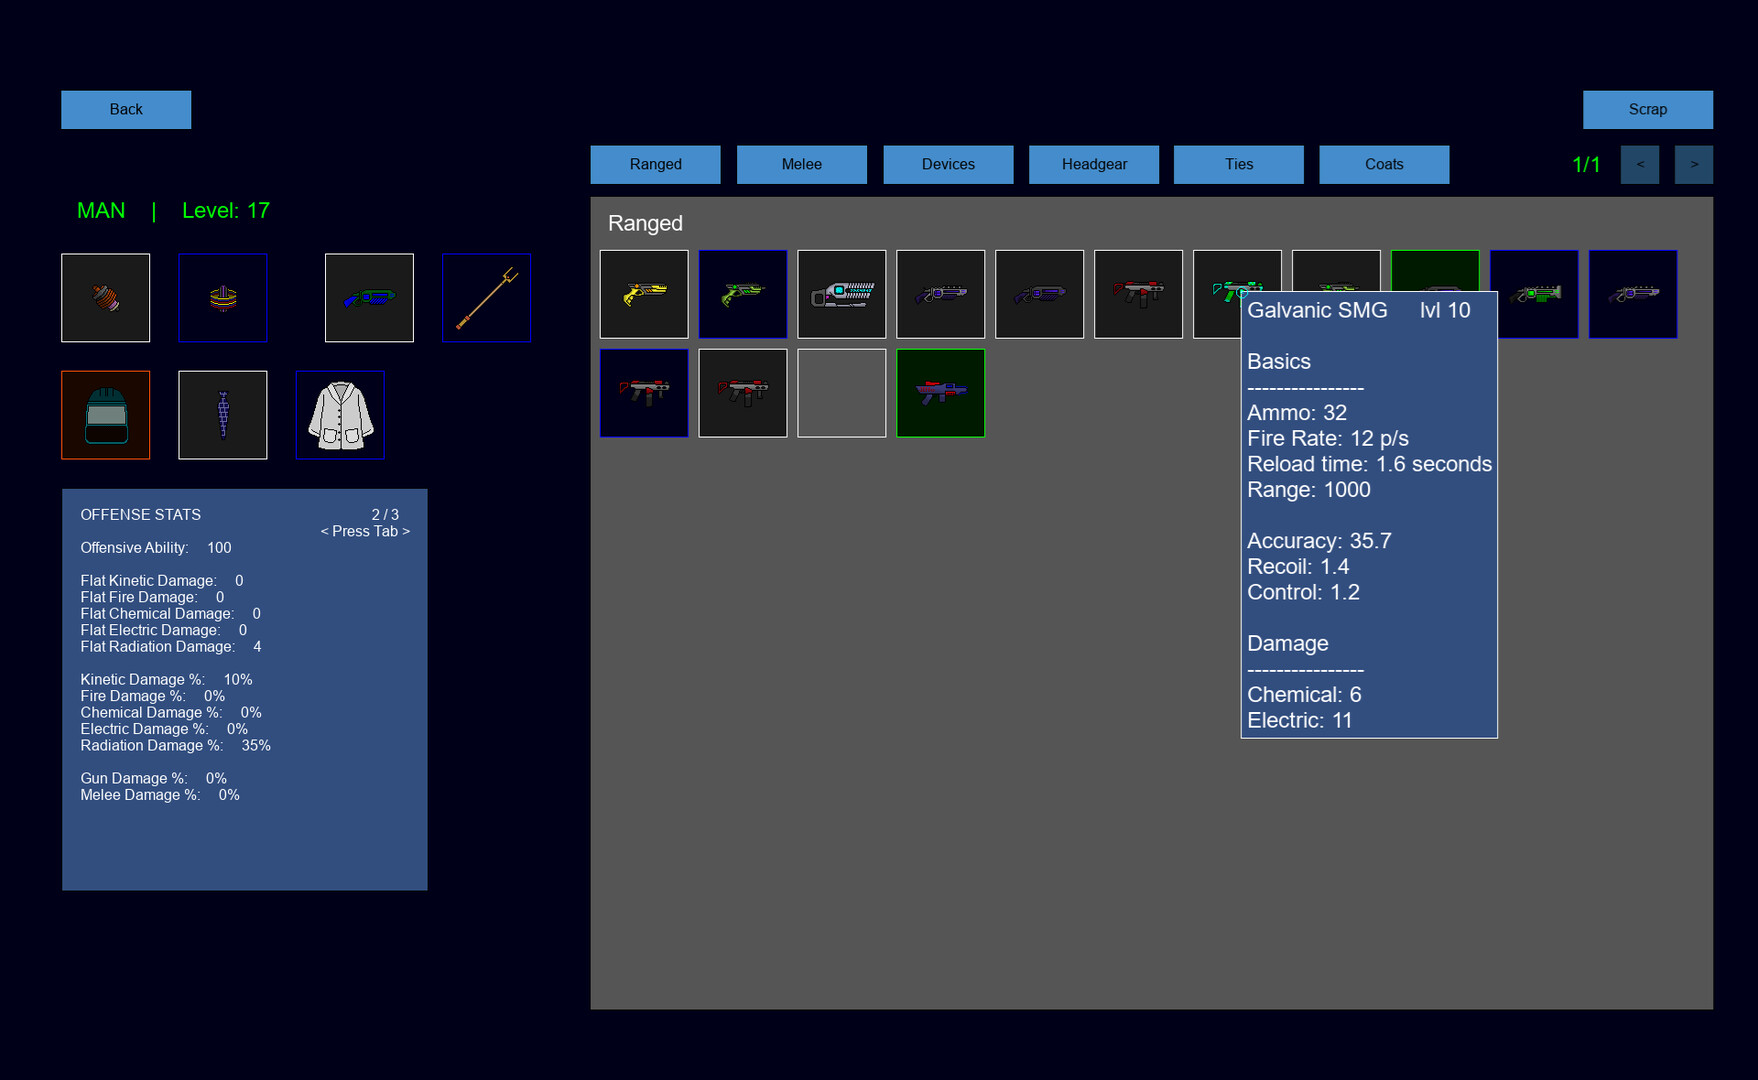Click the Back button
1758x1080 pixels.
pos(126,109)
